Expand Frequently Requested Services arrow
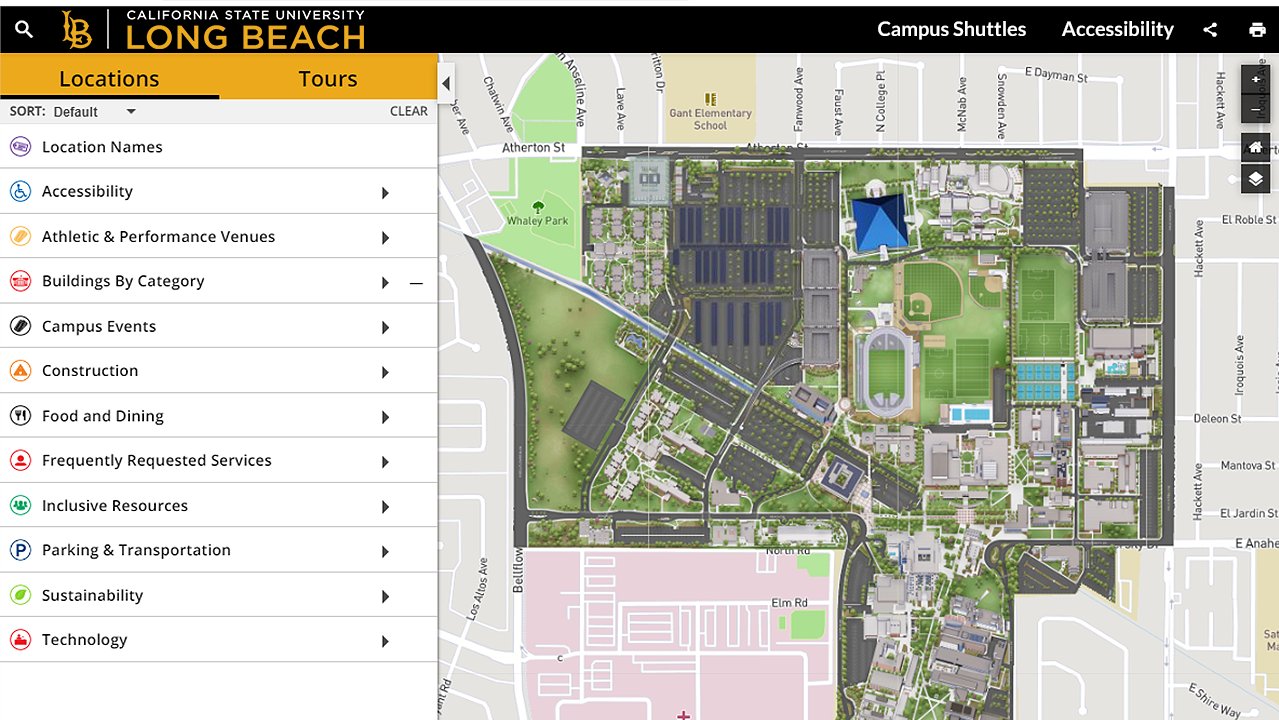Image resolution: width=1279 pixels, height=720 pixels. (x=385, y=462)
